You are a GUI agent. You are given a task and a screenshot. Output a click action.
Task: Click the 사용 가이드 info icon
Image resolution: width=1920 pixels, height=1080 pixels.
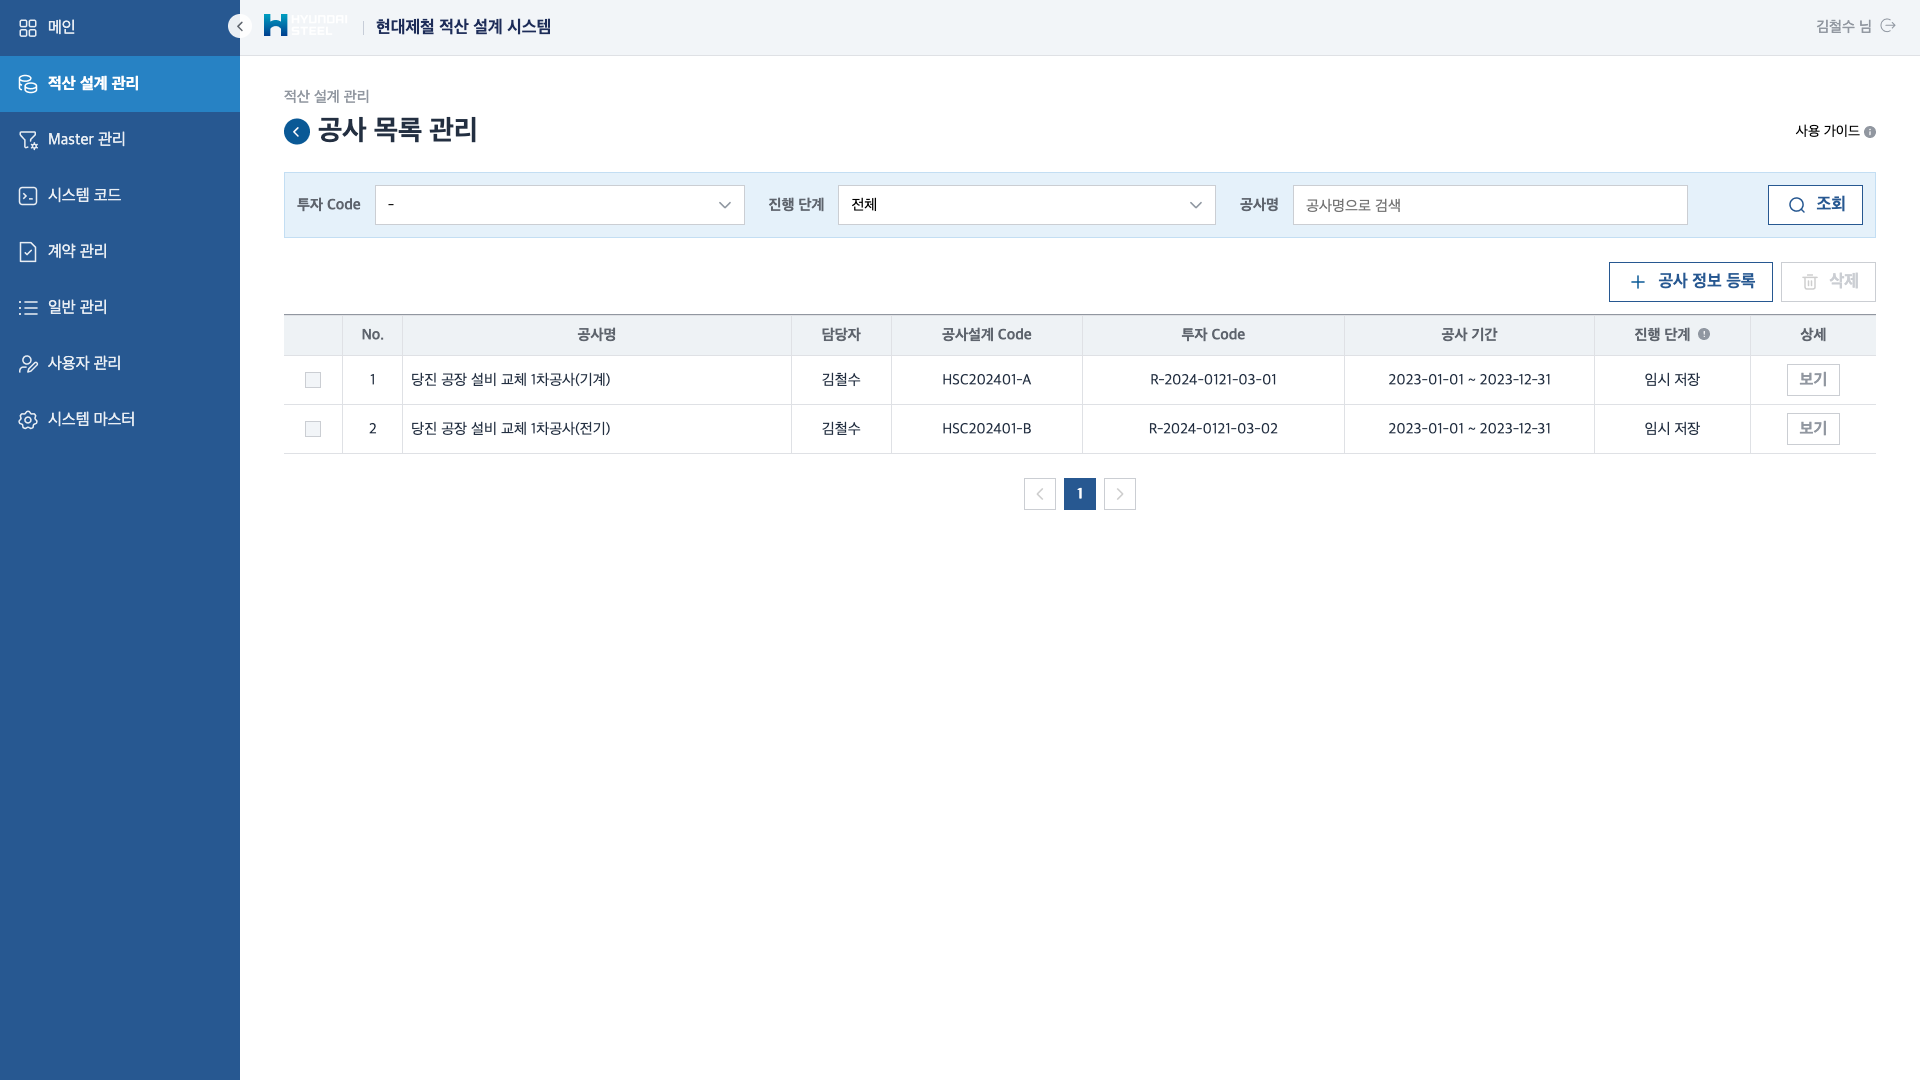pos(1870,132)
